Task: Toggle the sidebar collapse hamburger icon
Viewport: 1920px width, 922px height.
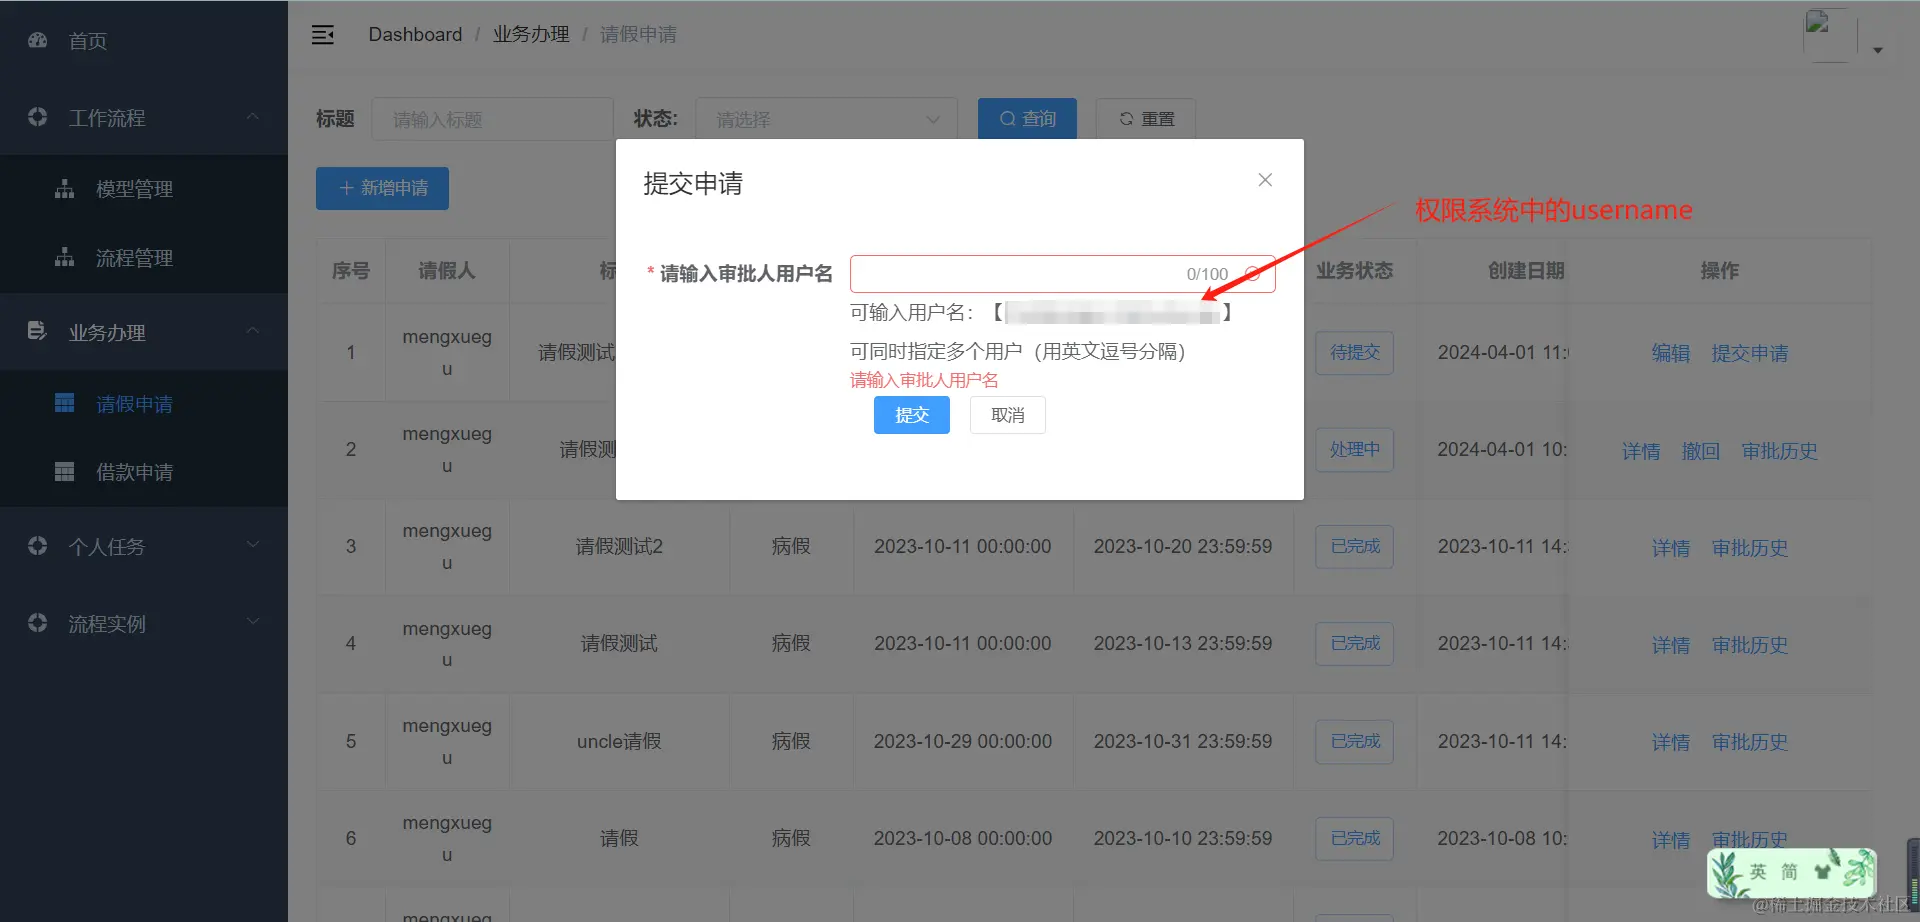Action: 323,35
